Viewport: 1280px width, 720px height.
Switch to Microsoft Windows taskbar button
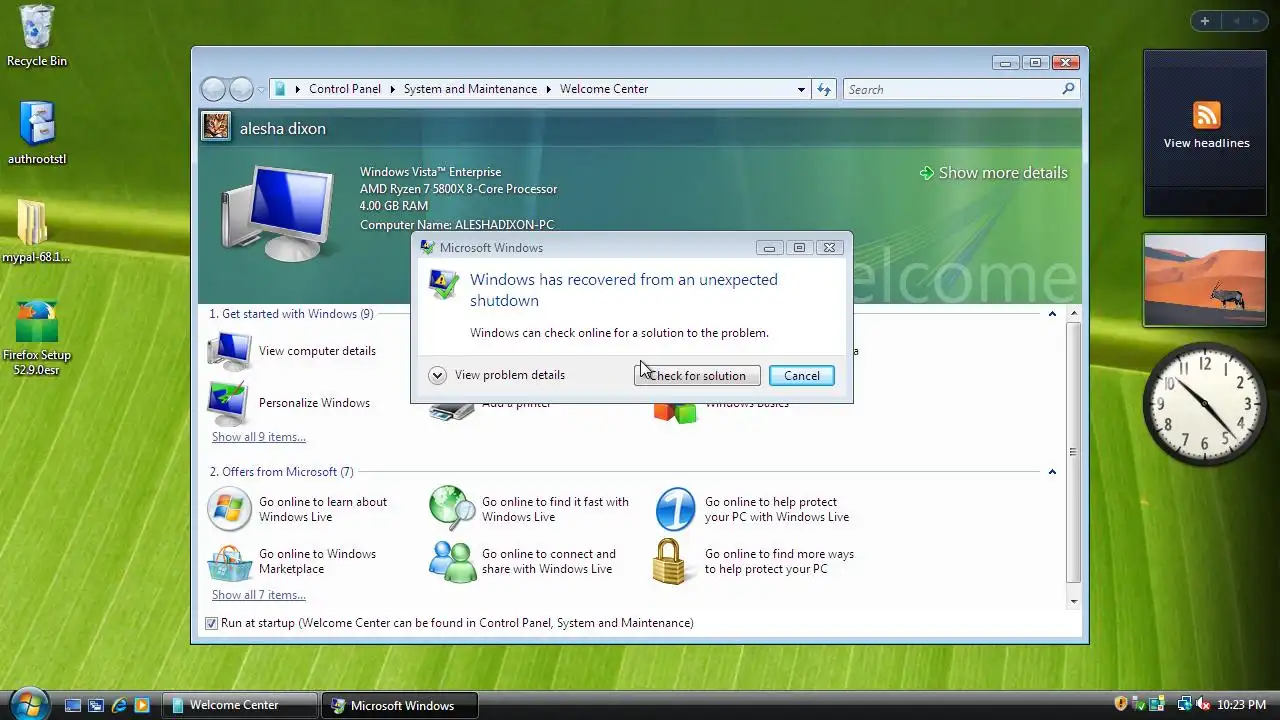[x=400, y=705]
